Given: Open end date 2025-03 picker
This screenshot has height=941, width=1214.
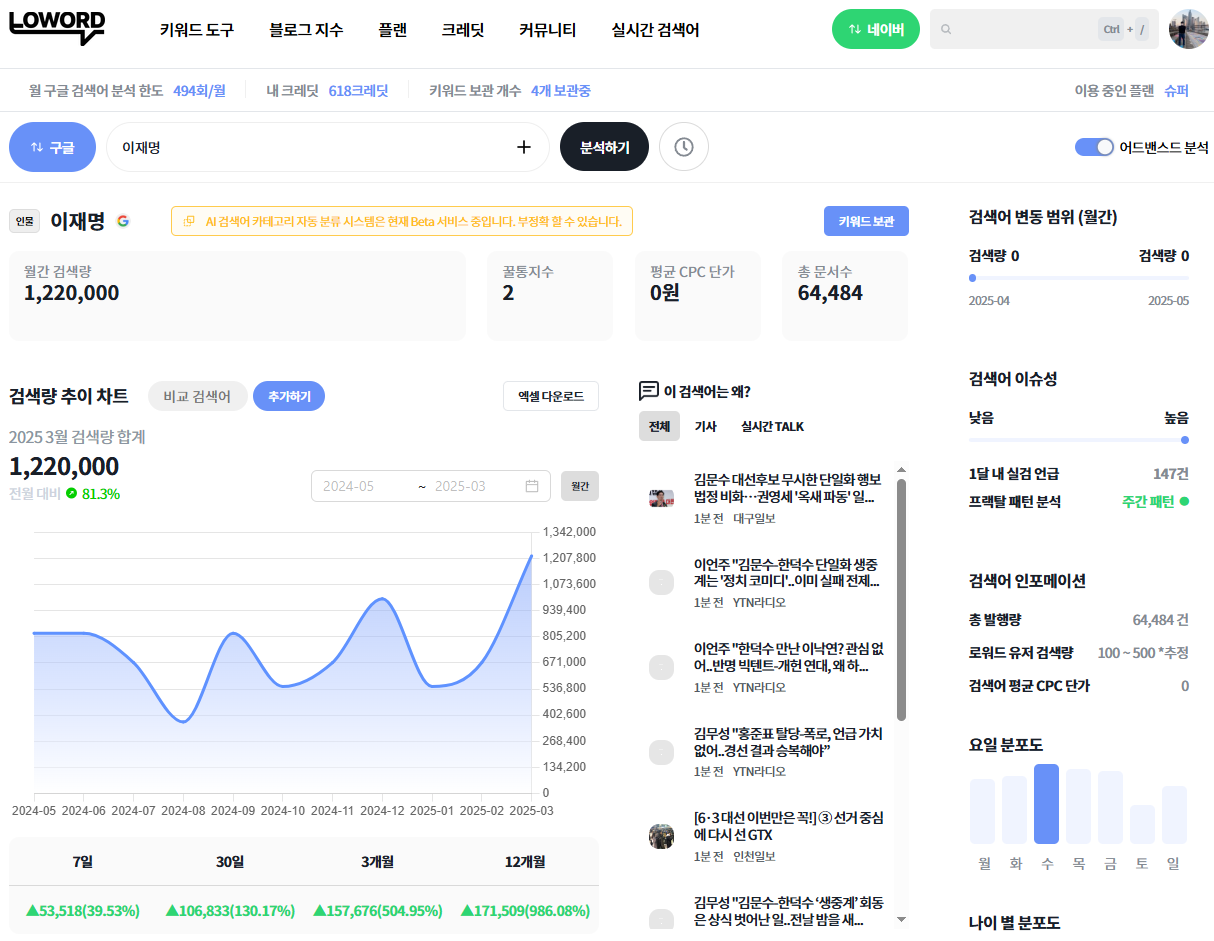Looking at the screenshot, I should tap(460, 486).
